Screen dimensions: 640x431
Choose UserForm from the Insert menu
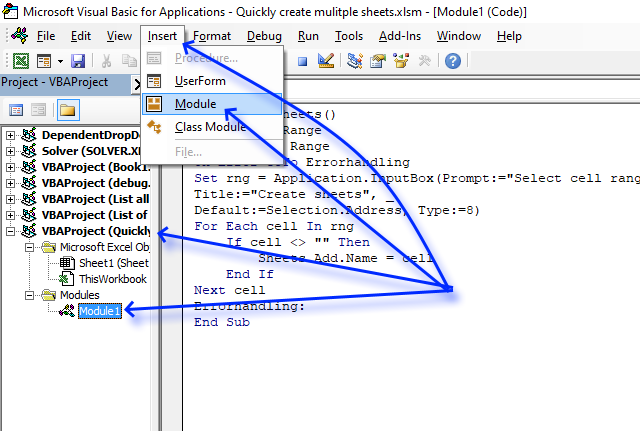tap(212, 81)
